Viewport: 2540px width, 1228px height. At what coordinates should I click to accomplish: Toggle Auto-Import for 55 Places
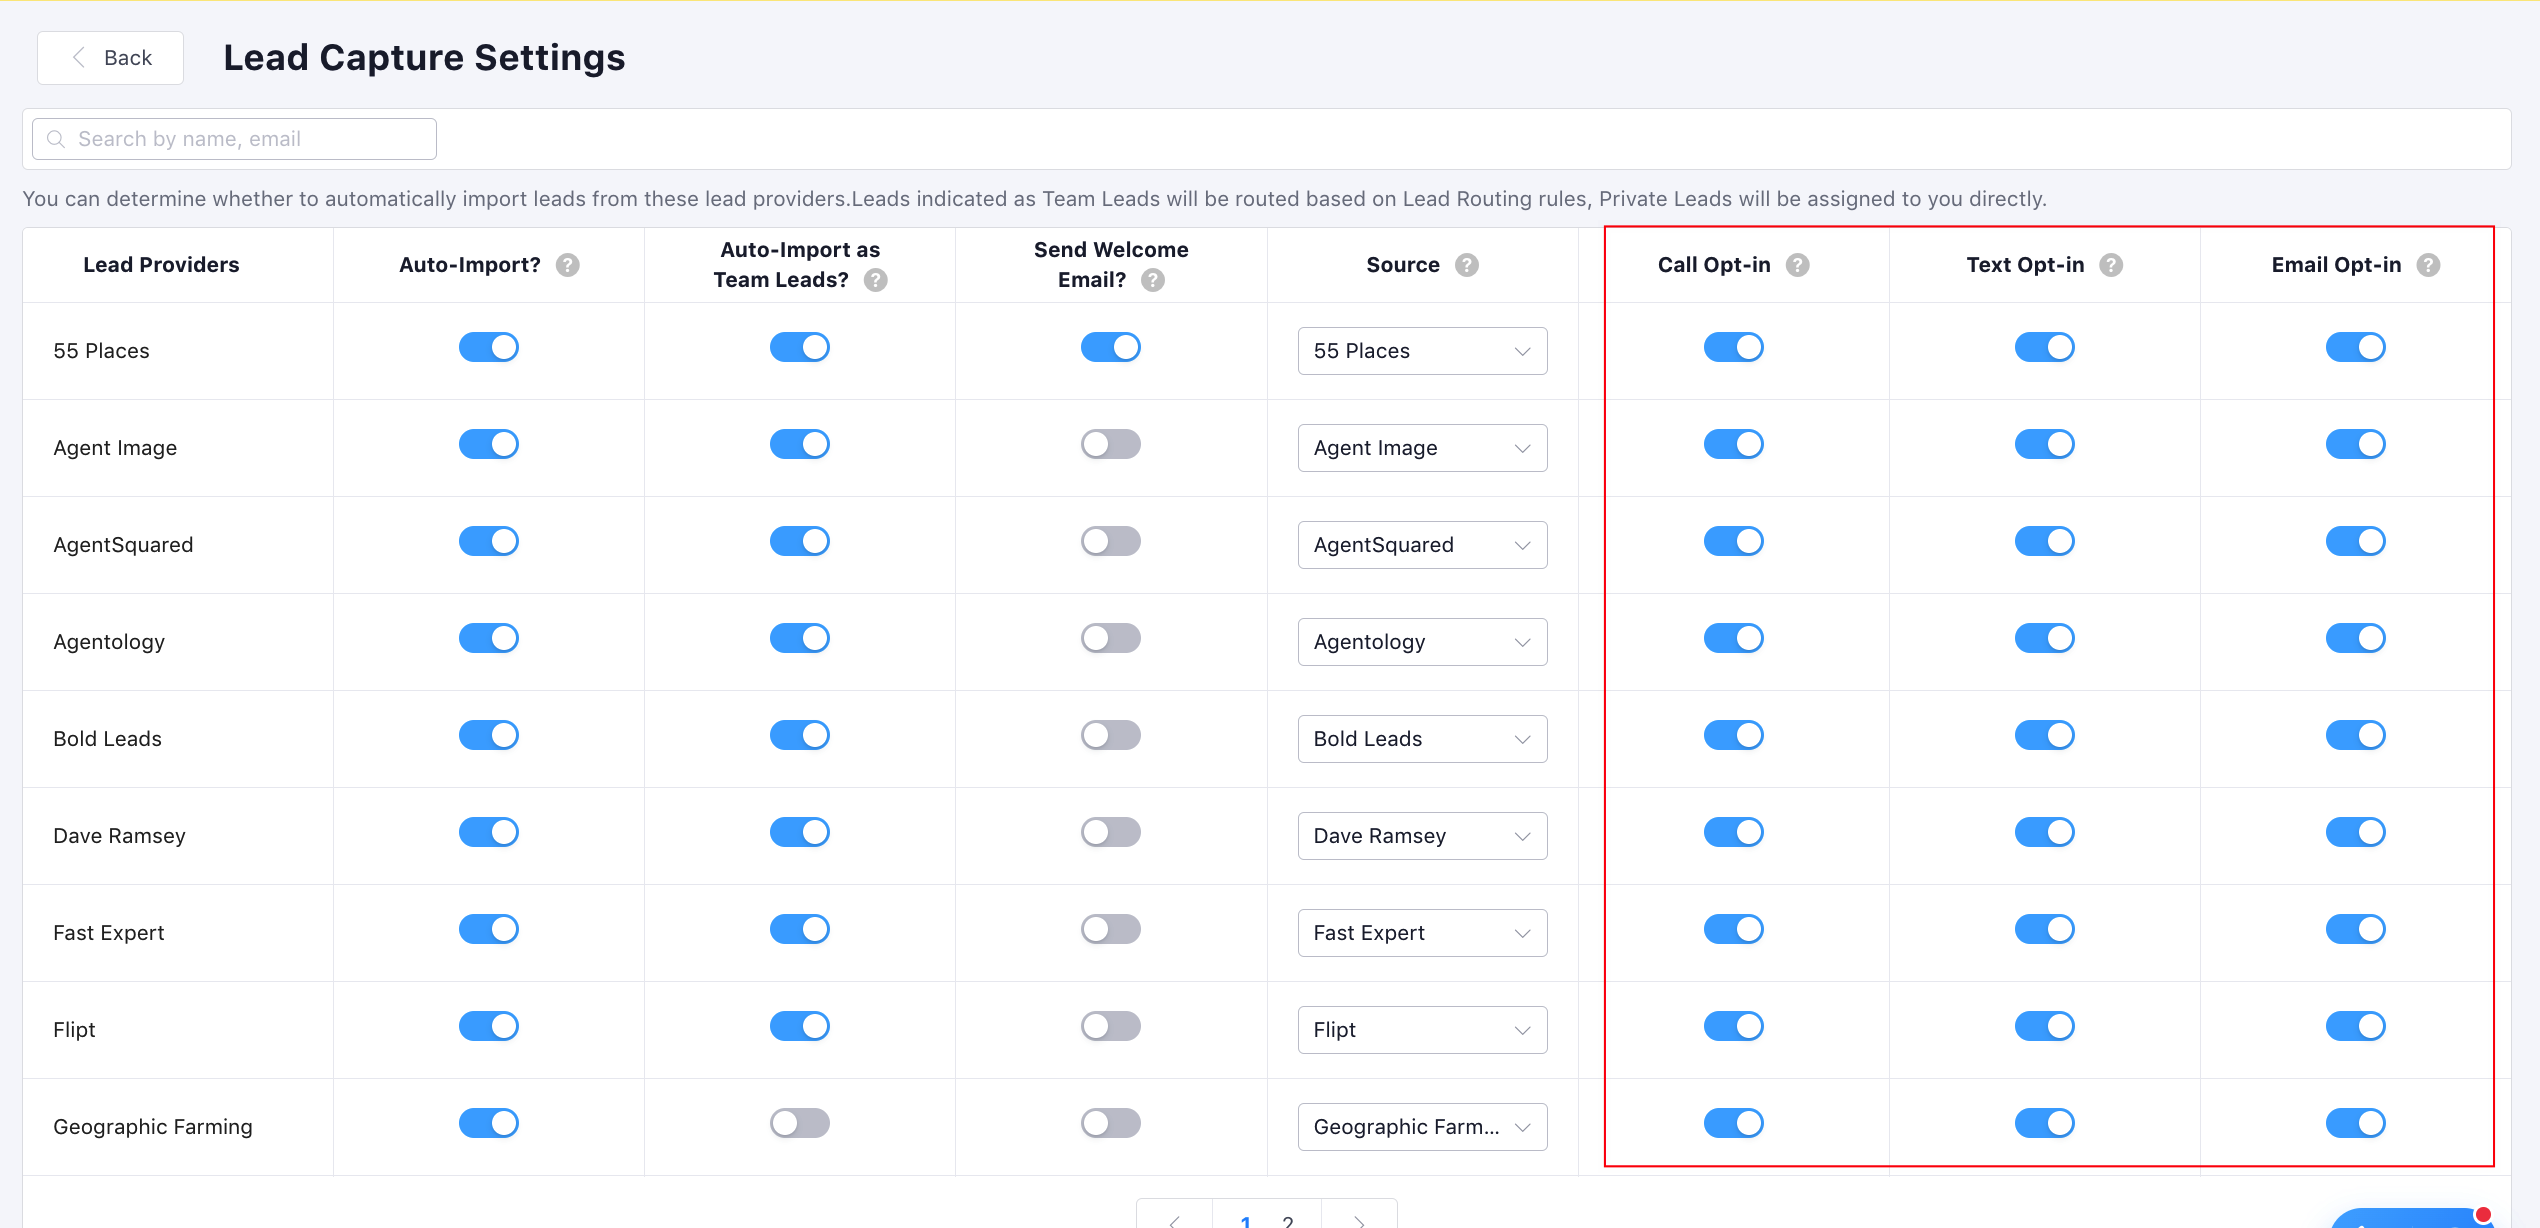(489, 347)
